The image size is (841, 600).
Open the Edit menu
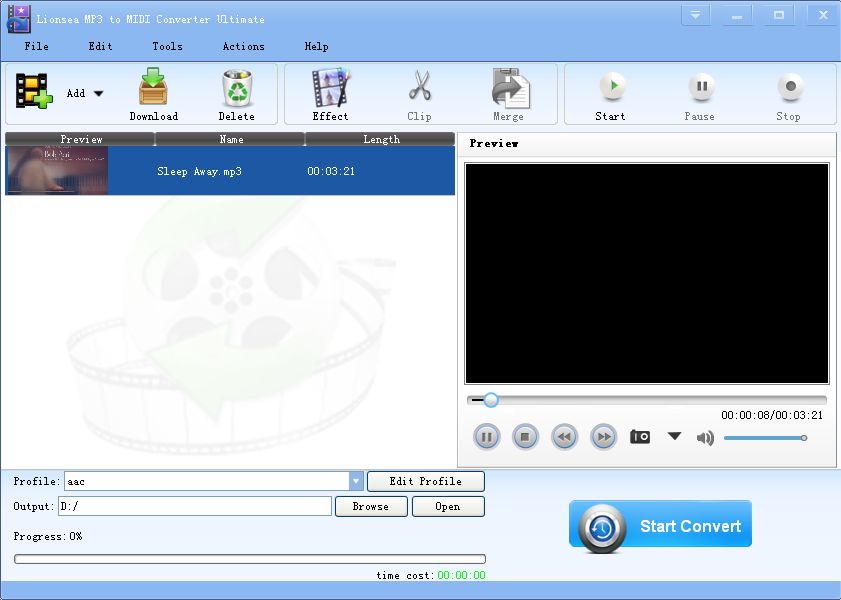pos(100,46)
